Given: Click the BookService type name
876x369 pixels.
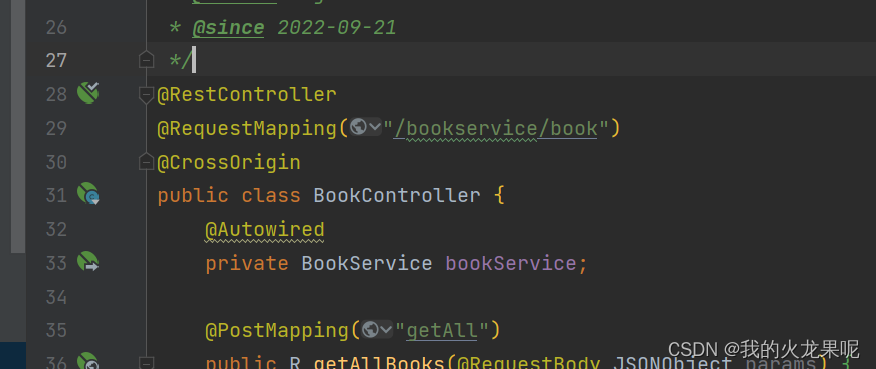Looking at the screenshot, I should (x=367, y=263).
